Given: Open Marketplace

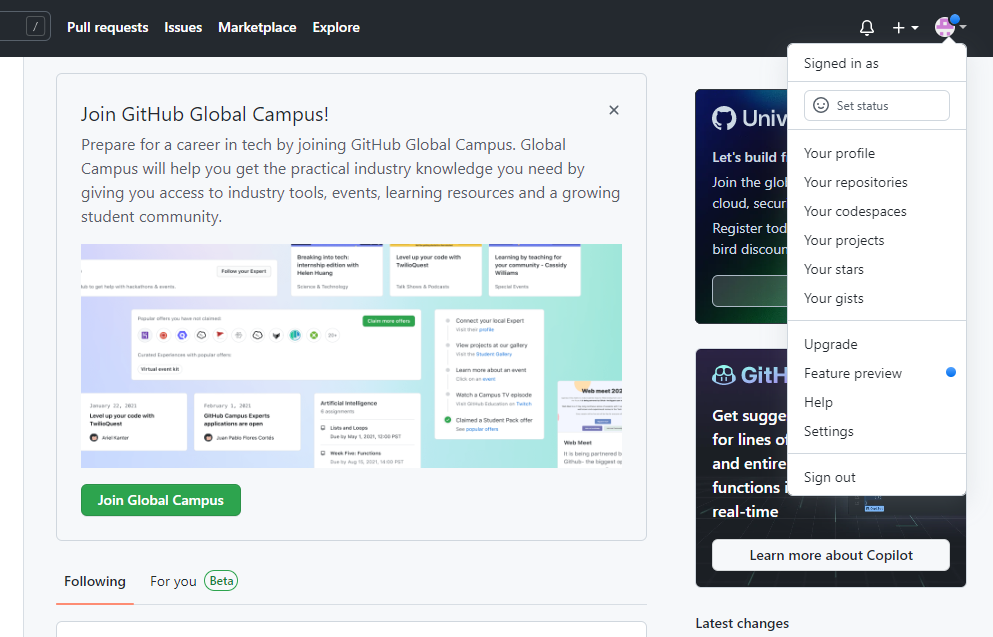Looking at the screenshot, I should 257,27.
